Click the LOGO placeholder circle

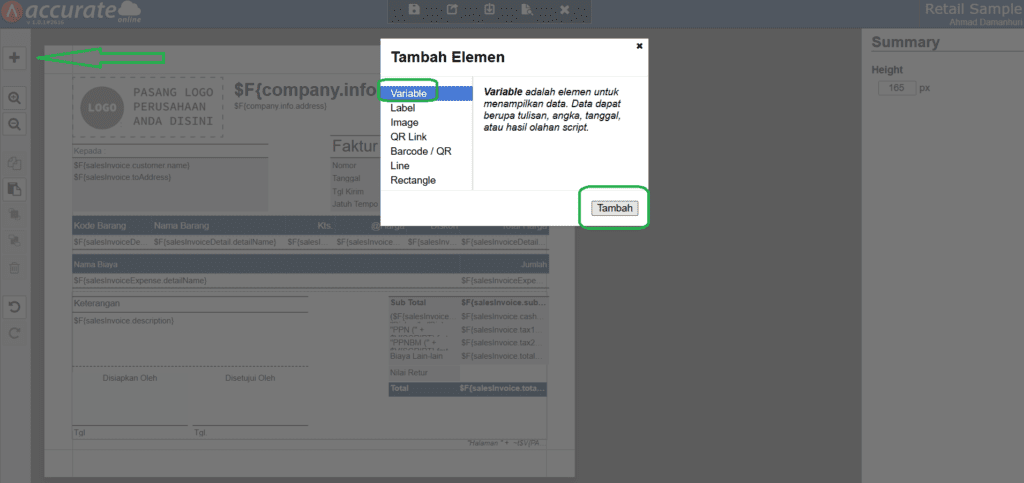pos(102,107)
